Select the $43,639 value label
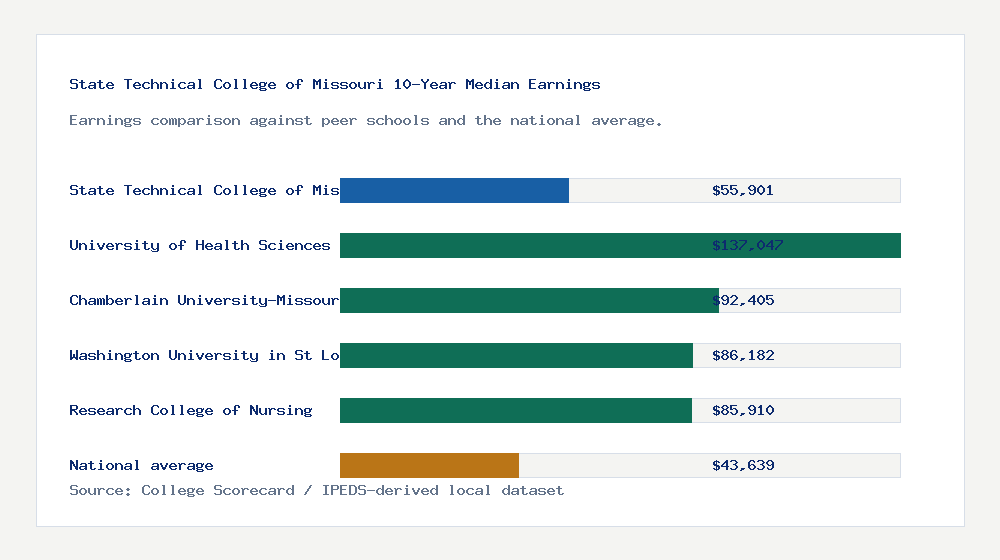The width and height of the screenshot is (1000, 560). [x=743, y=465]
